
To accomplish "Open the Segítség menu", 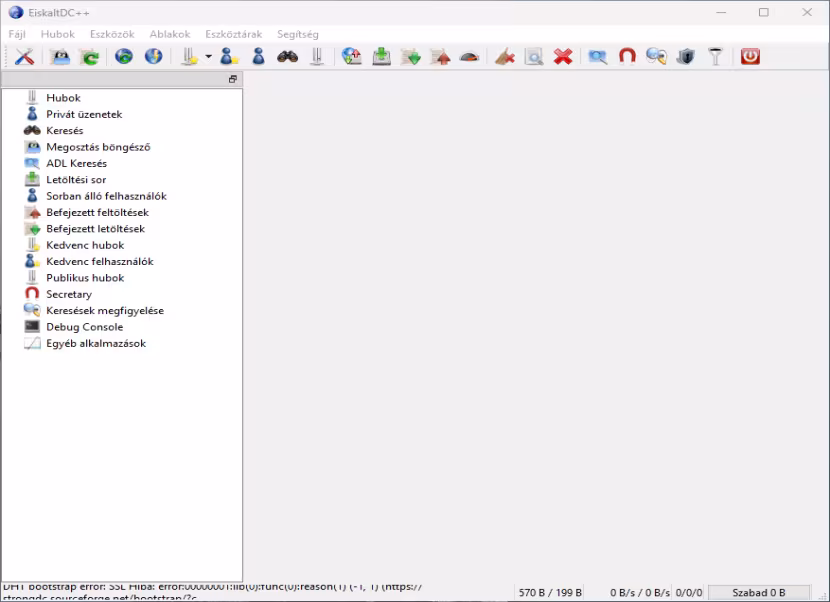I will tap(297, 34).
